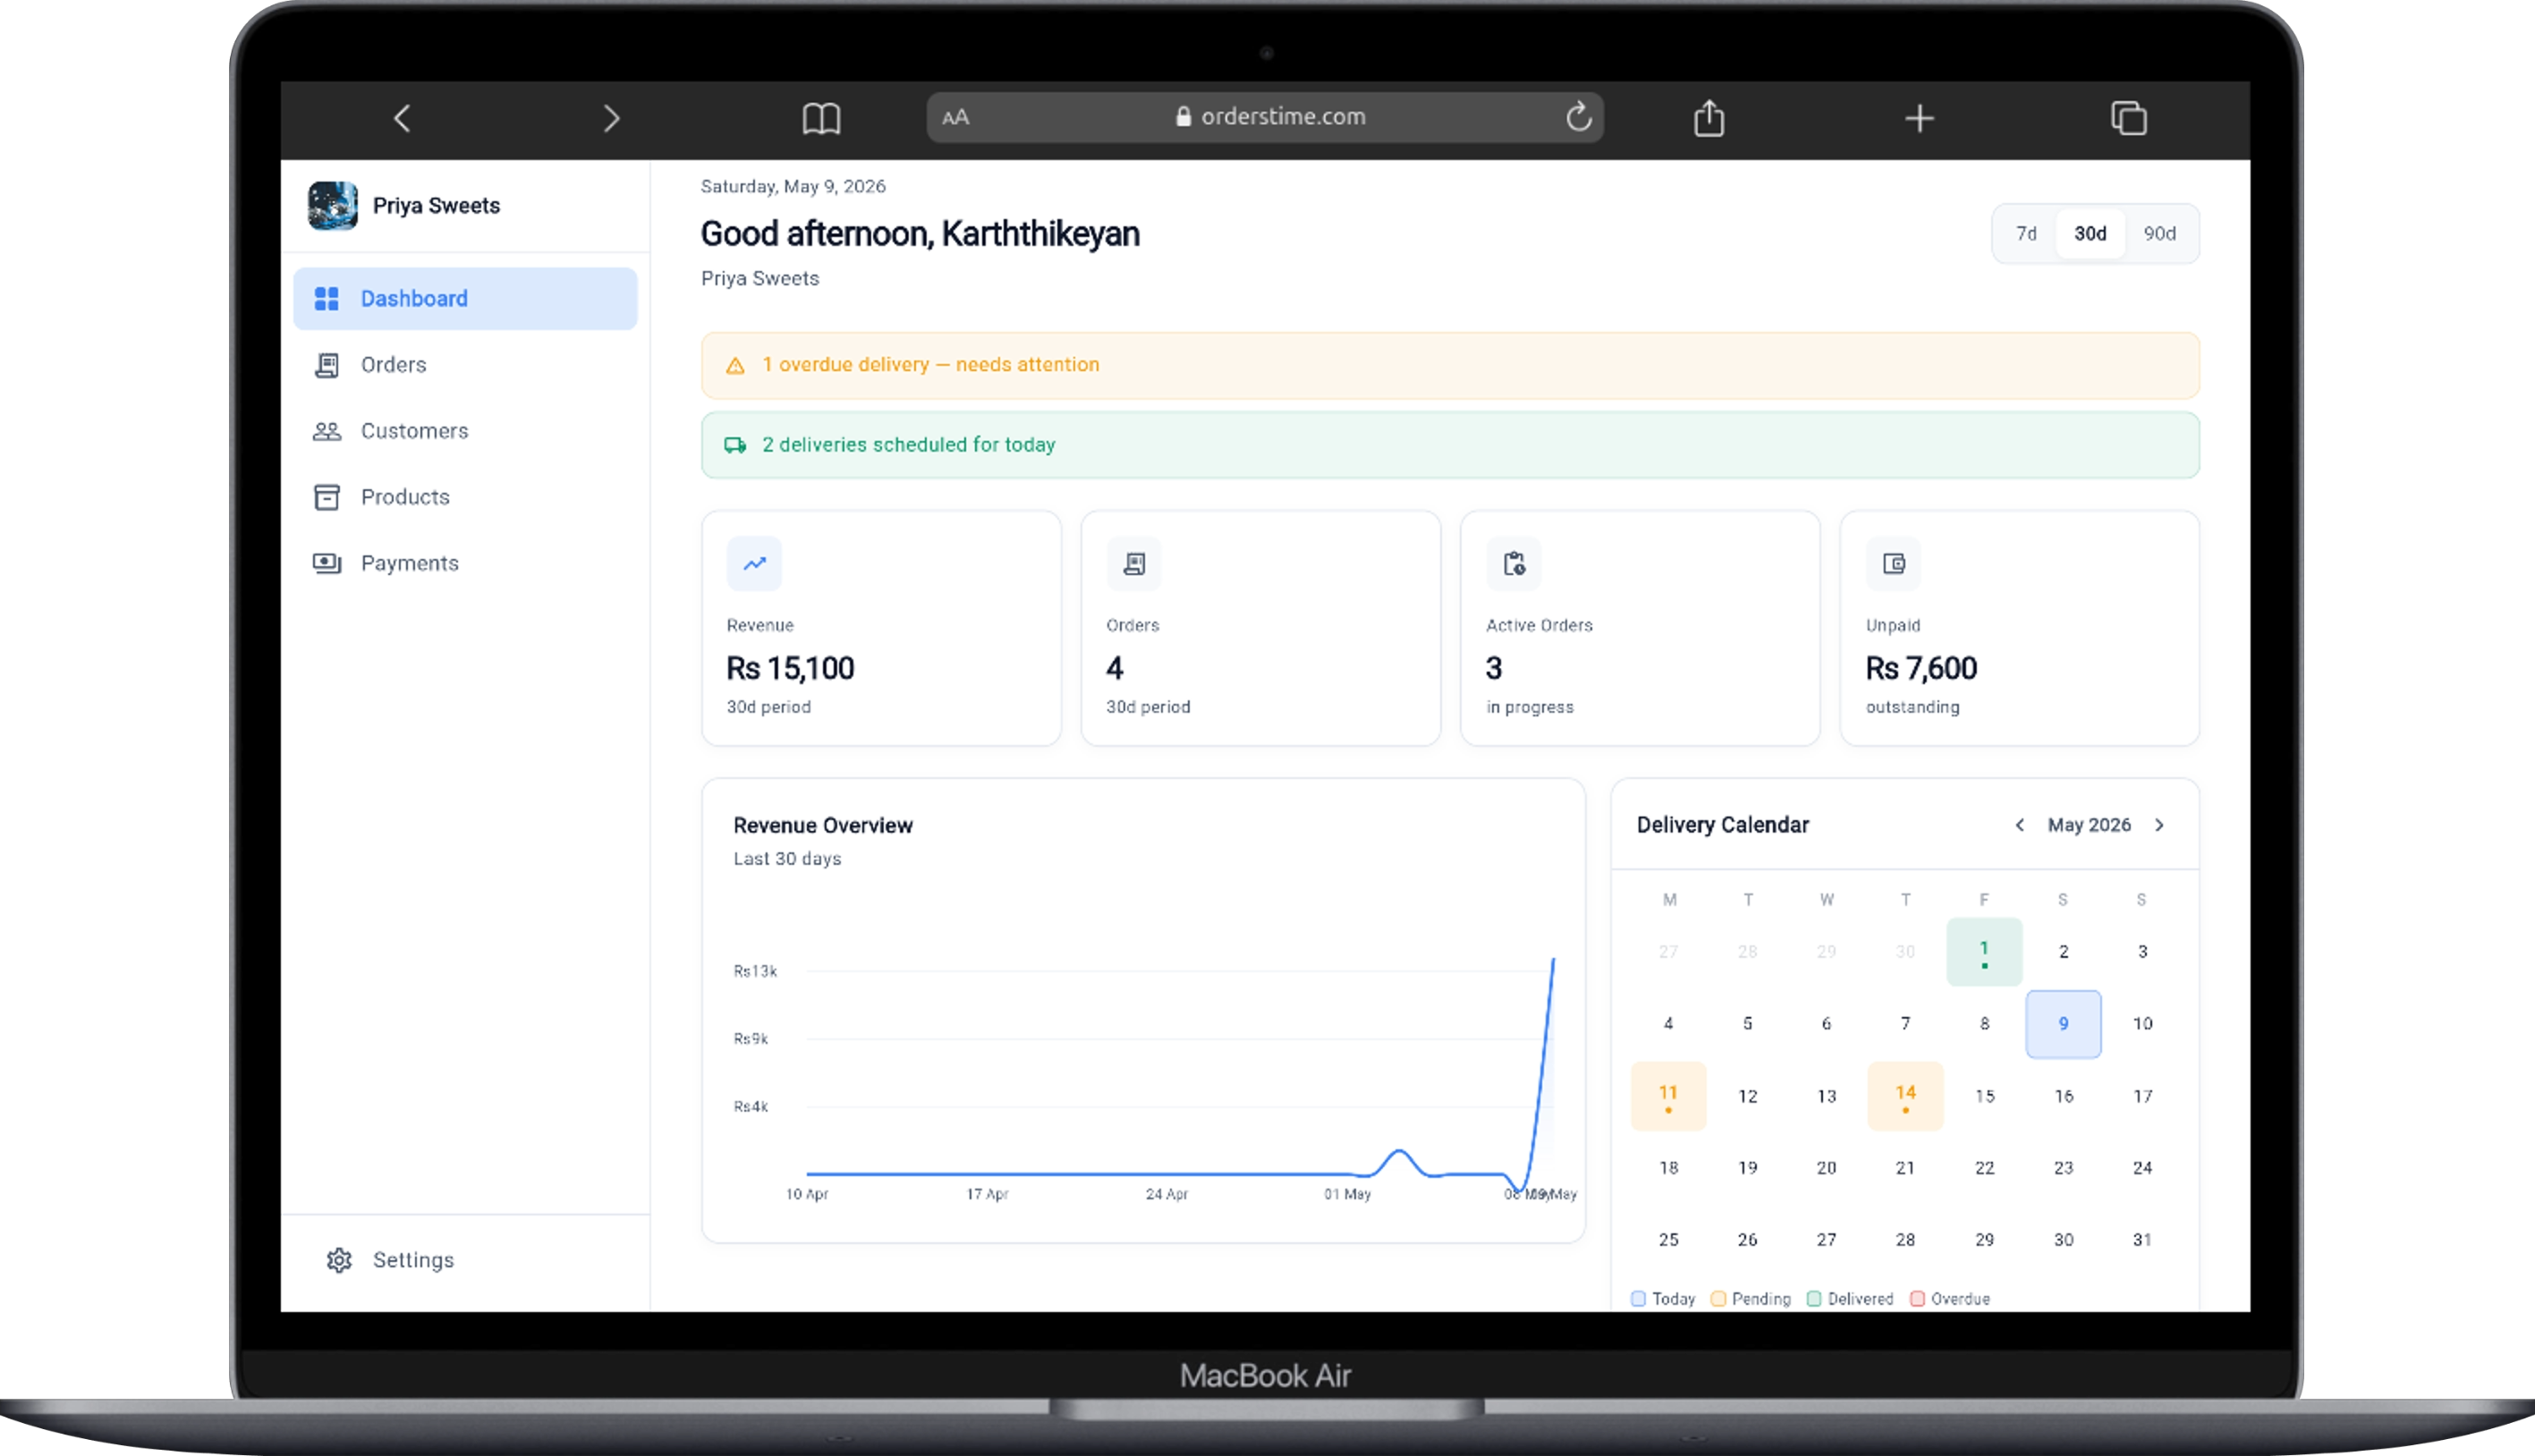Open the deliveries scheduled for today banner
2535x1456 pixels.
(x=1450, y=445)
